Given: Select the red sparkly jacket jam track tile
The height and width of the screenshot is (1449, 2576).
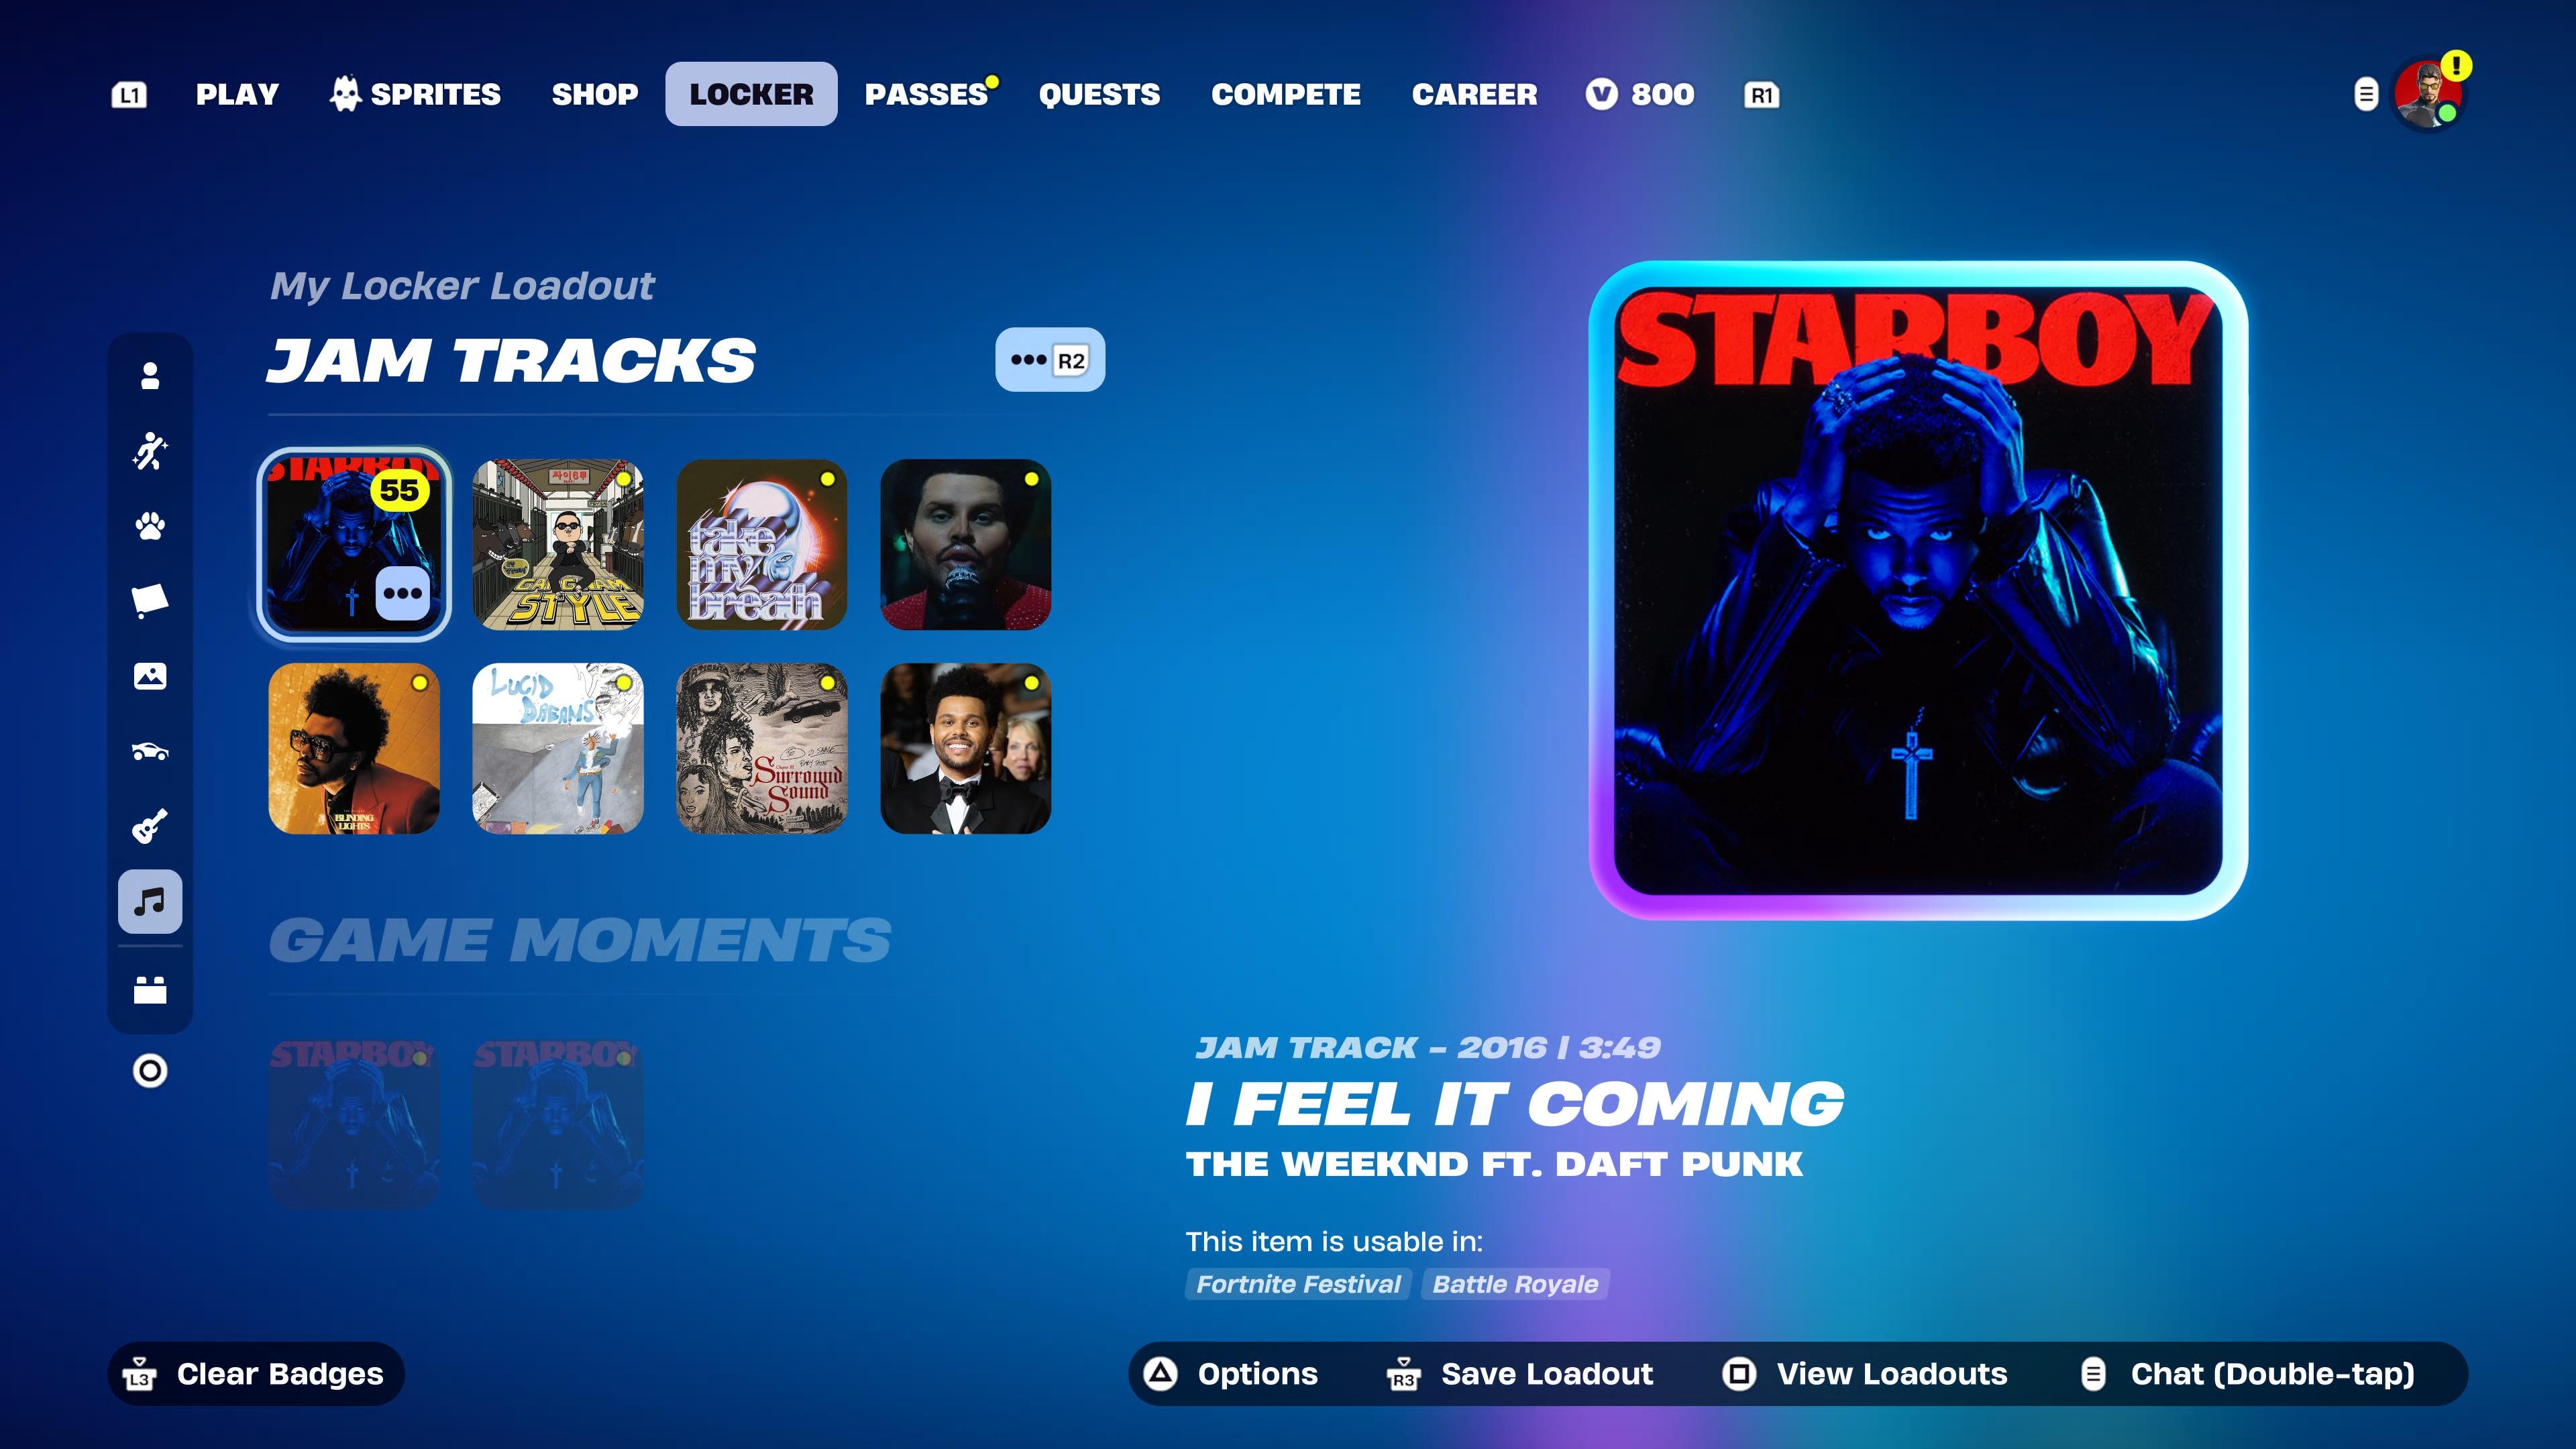Looking at the screenshot, I should 966,545.
